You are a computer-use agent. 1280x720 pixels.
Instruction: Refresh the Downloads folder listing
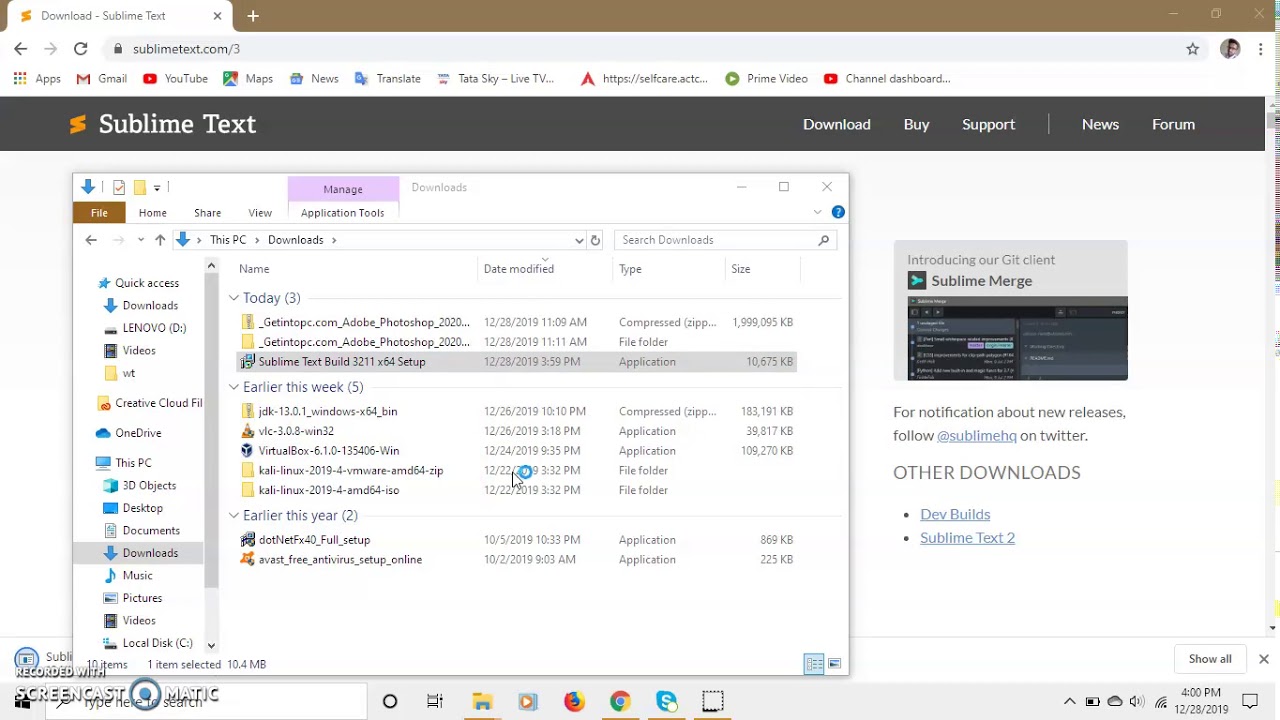point(595,240)
